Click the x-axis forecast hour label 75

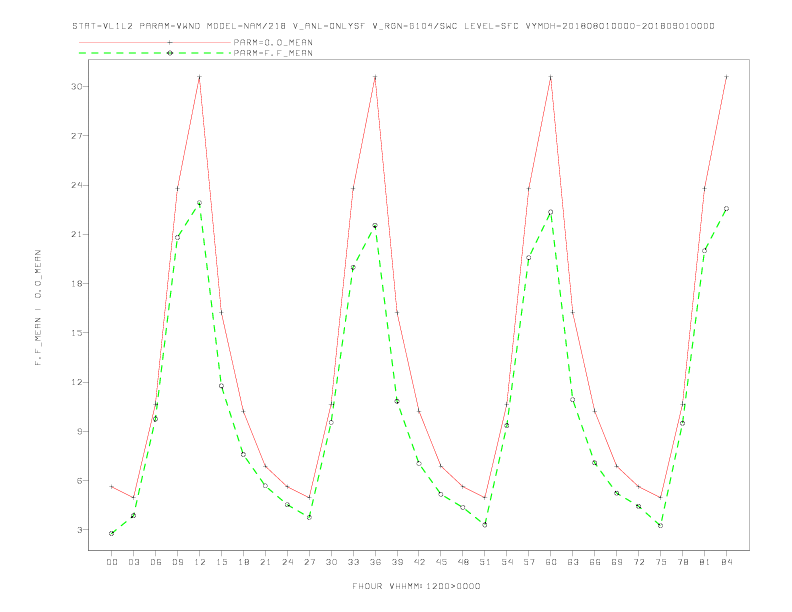pyautogui.click(x=661, y=562)
